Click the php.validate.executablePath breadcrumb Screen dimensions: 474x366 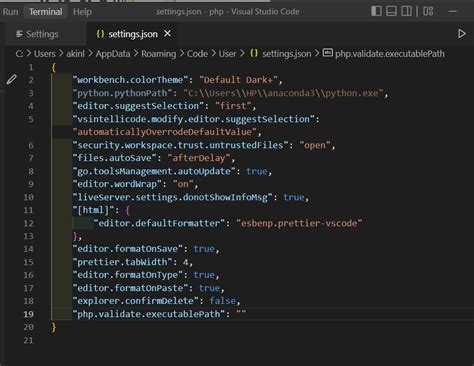pyautogui.click(x=390, y=54)
